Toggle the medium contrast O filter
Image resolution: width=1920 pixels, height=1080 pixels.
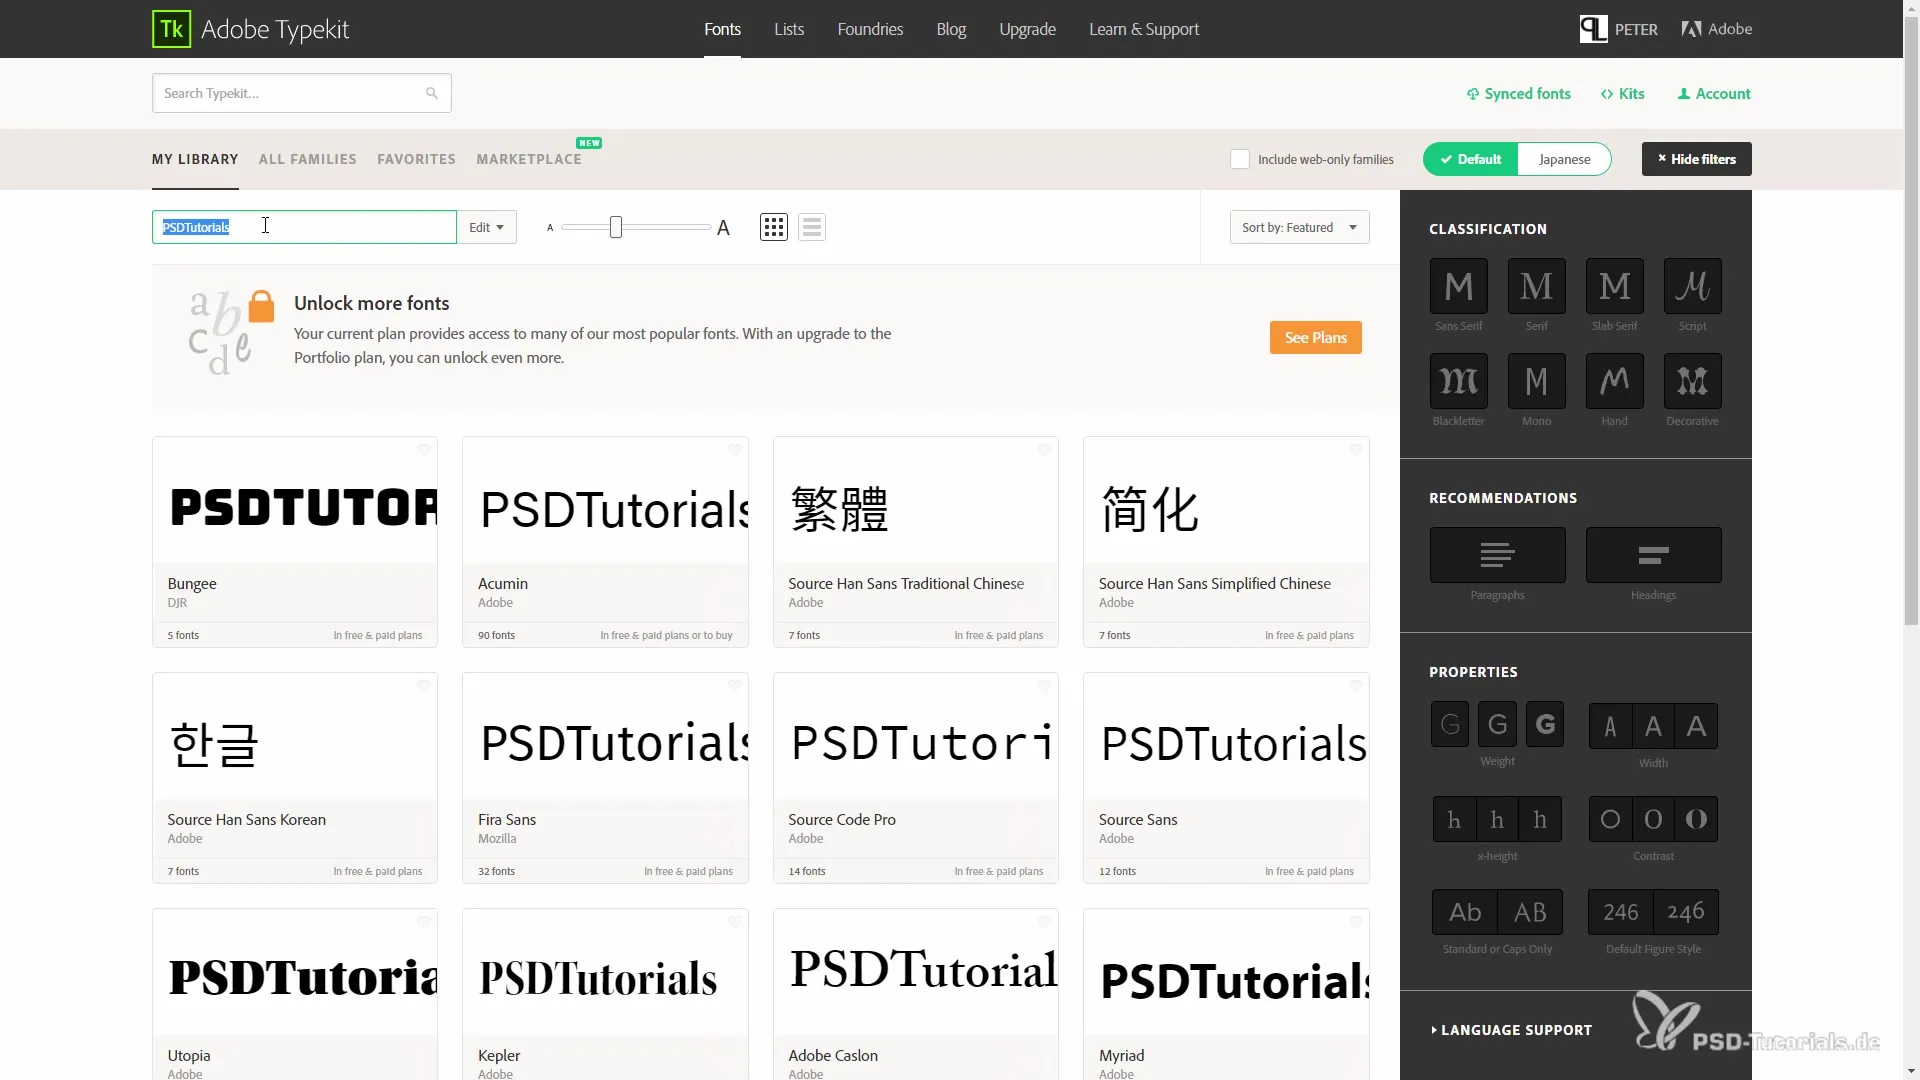(1653, 819)
